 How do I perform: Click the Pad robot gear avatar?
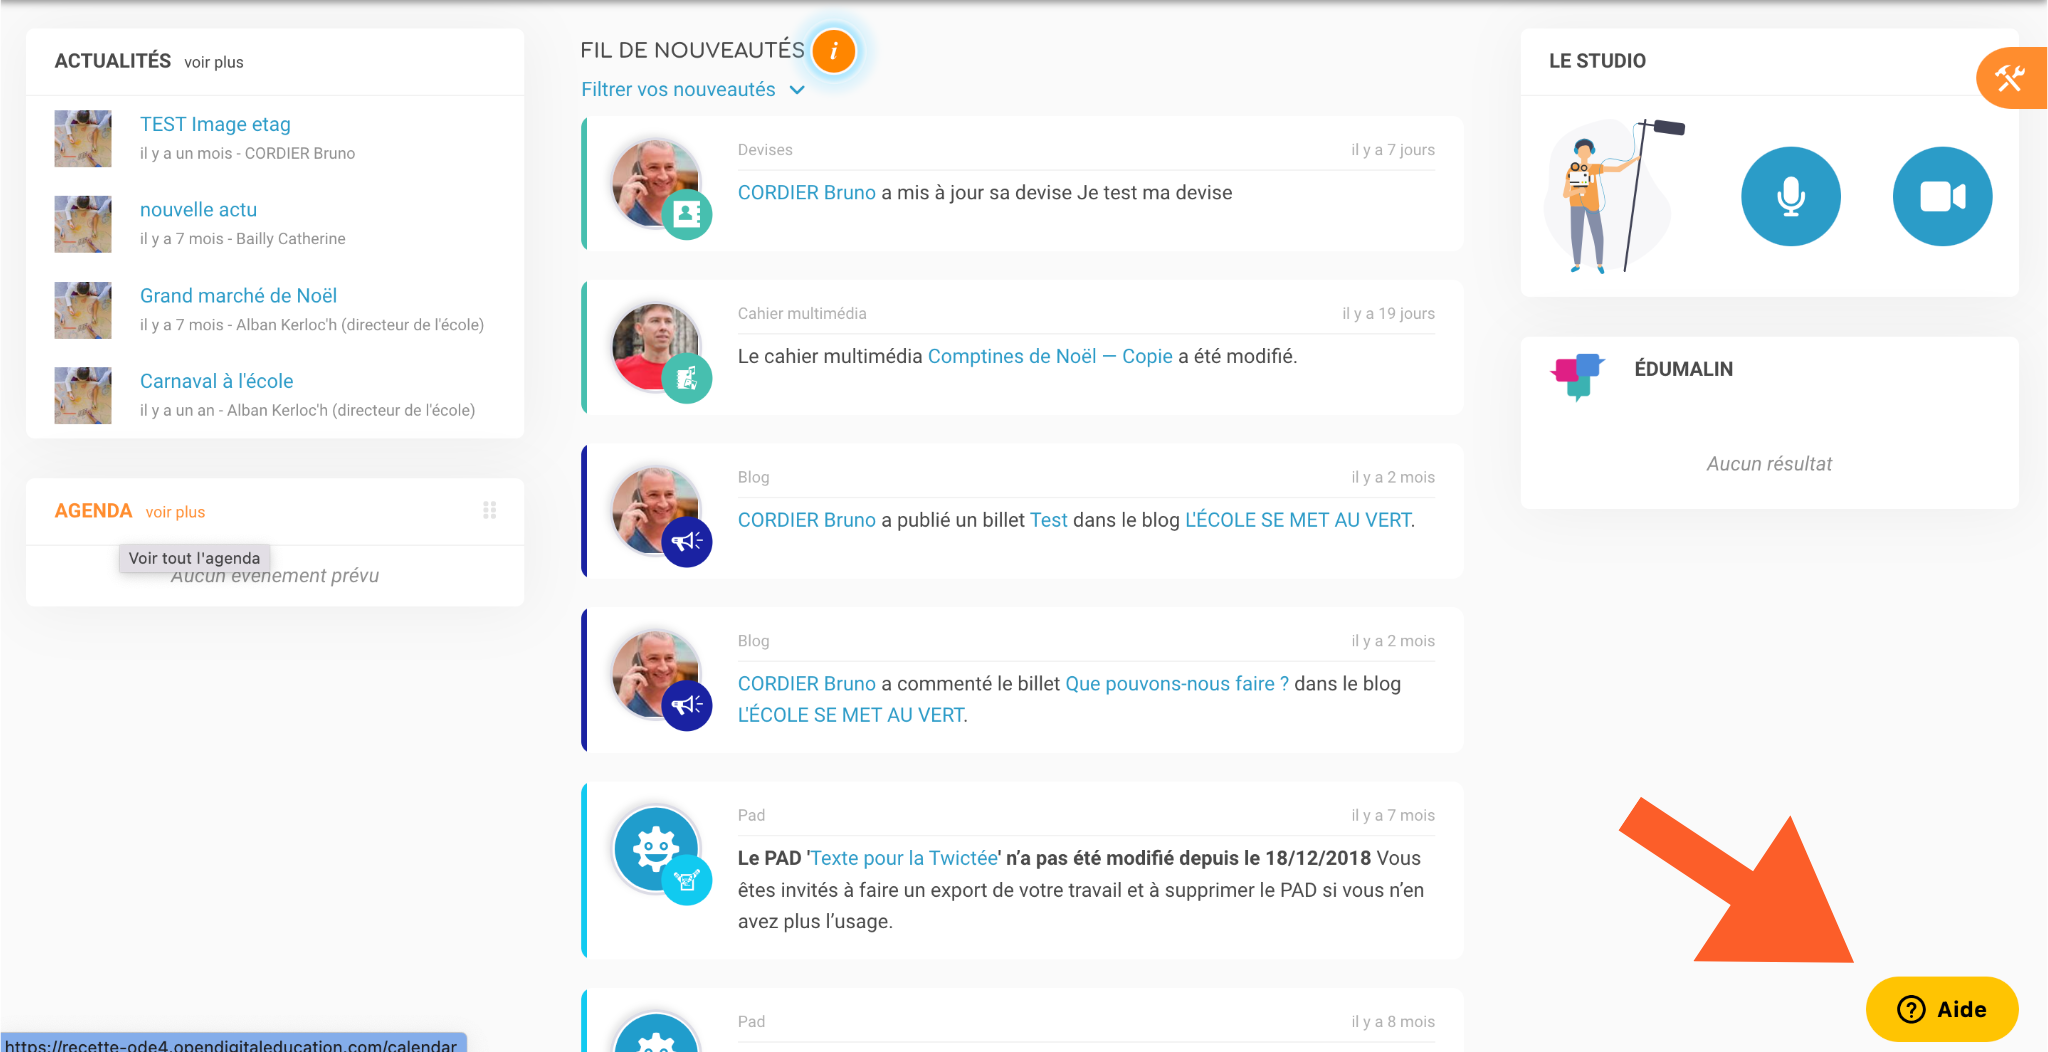[656, 850]
